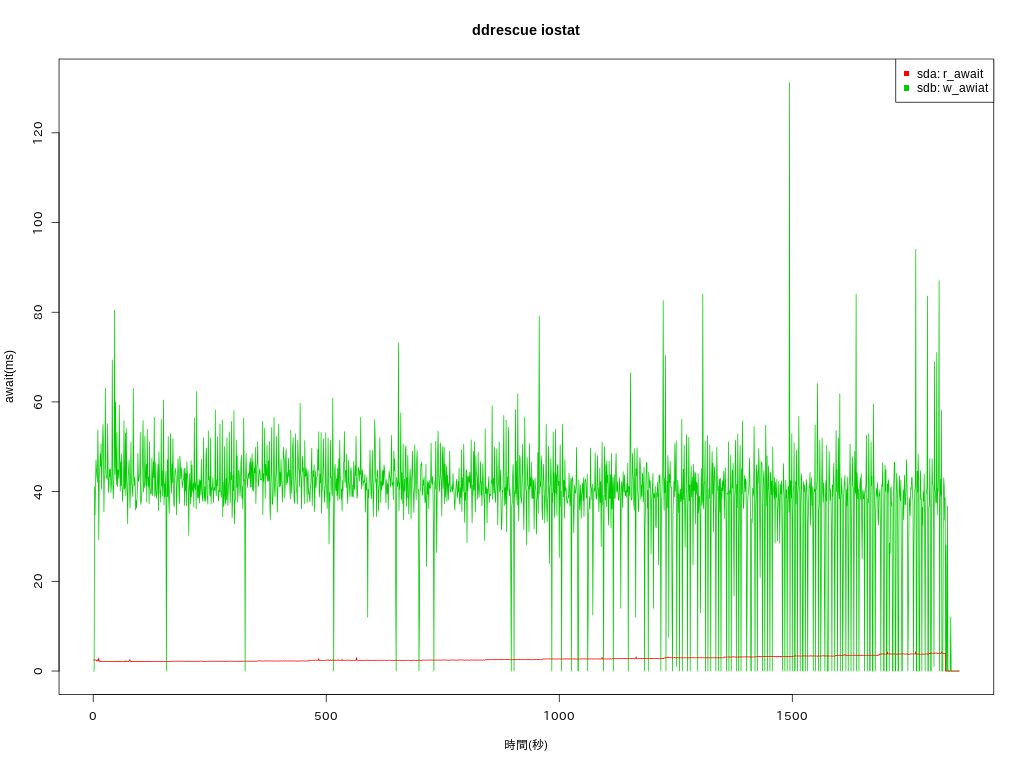Viewport: 1024px width, 768px height.
Task: Click the x-axis tick value 1000
Action: (x=559, y=716)
